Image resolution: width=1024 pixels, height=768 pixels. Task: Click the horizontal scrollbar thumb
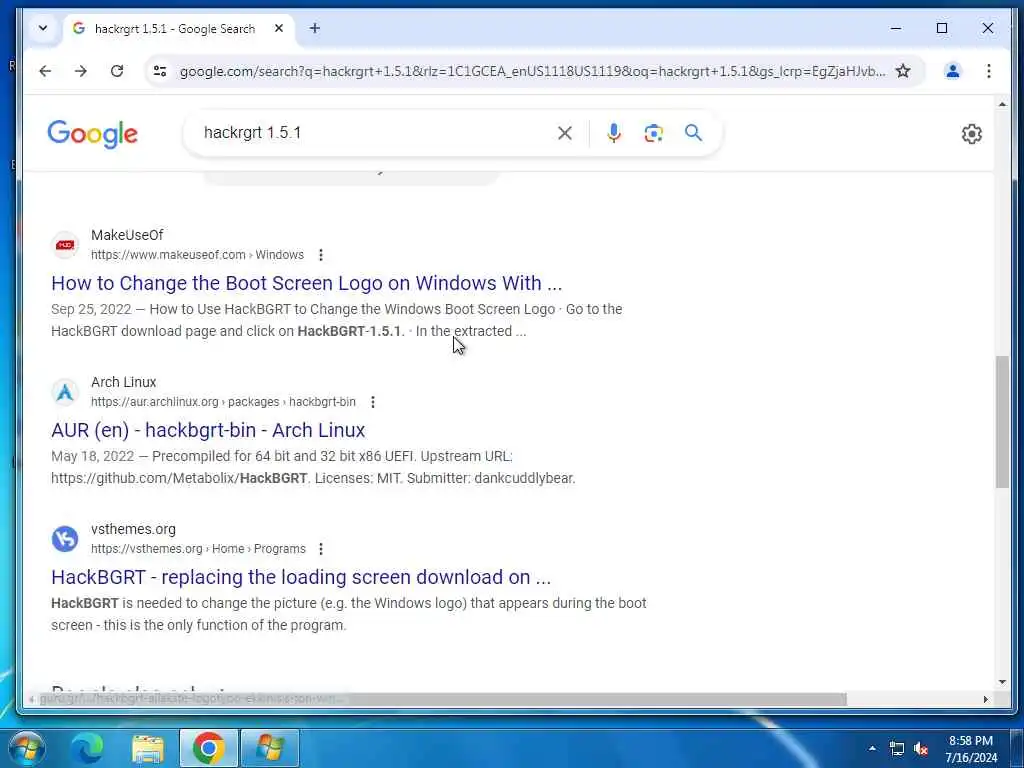click(x=441, y=699)
